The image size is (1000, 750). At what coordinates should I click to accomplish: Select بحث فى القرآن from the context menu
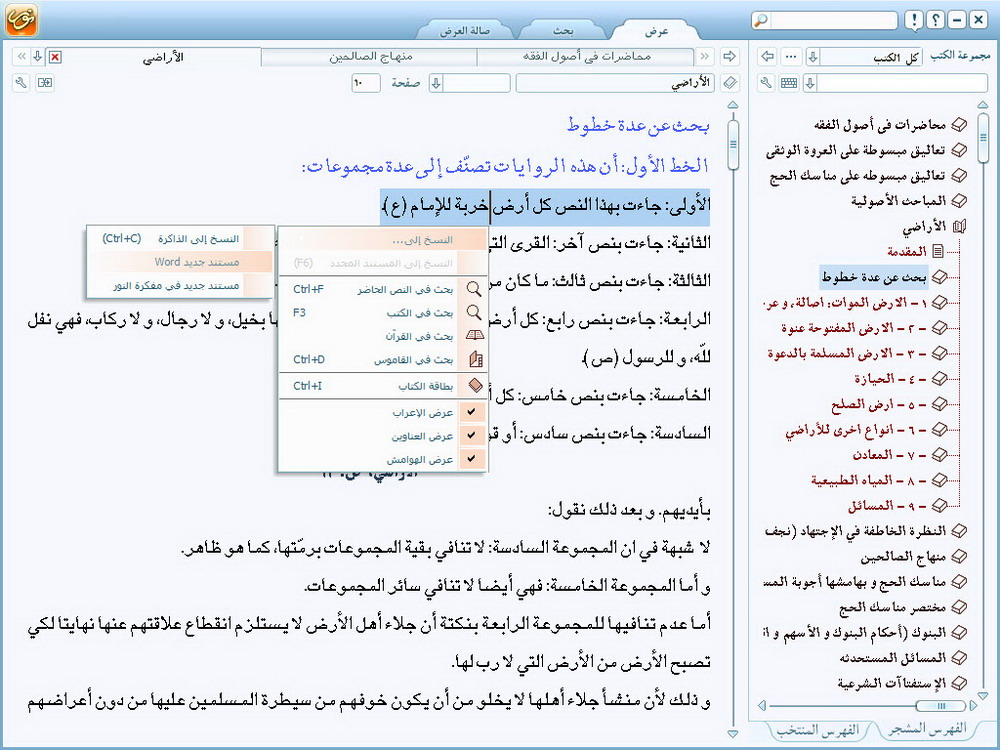[383, 336]
